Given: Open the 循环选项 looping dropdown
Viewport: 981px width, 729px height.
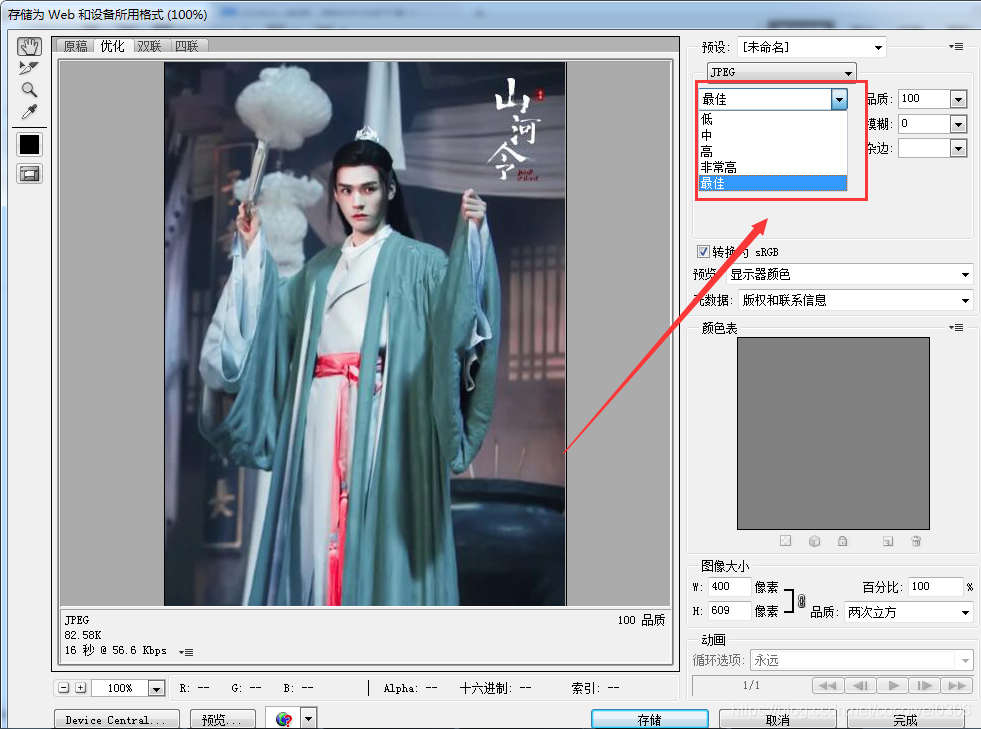Looking at the screenshot, I should point(862,660).
